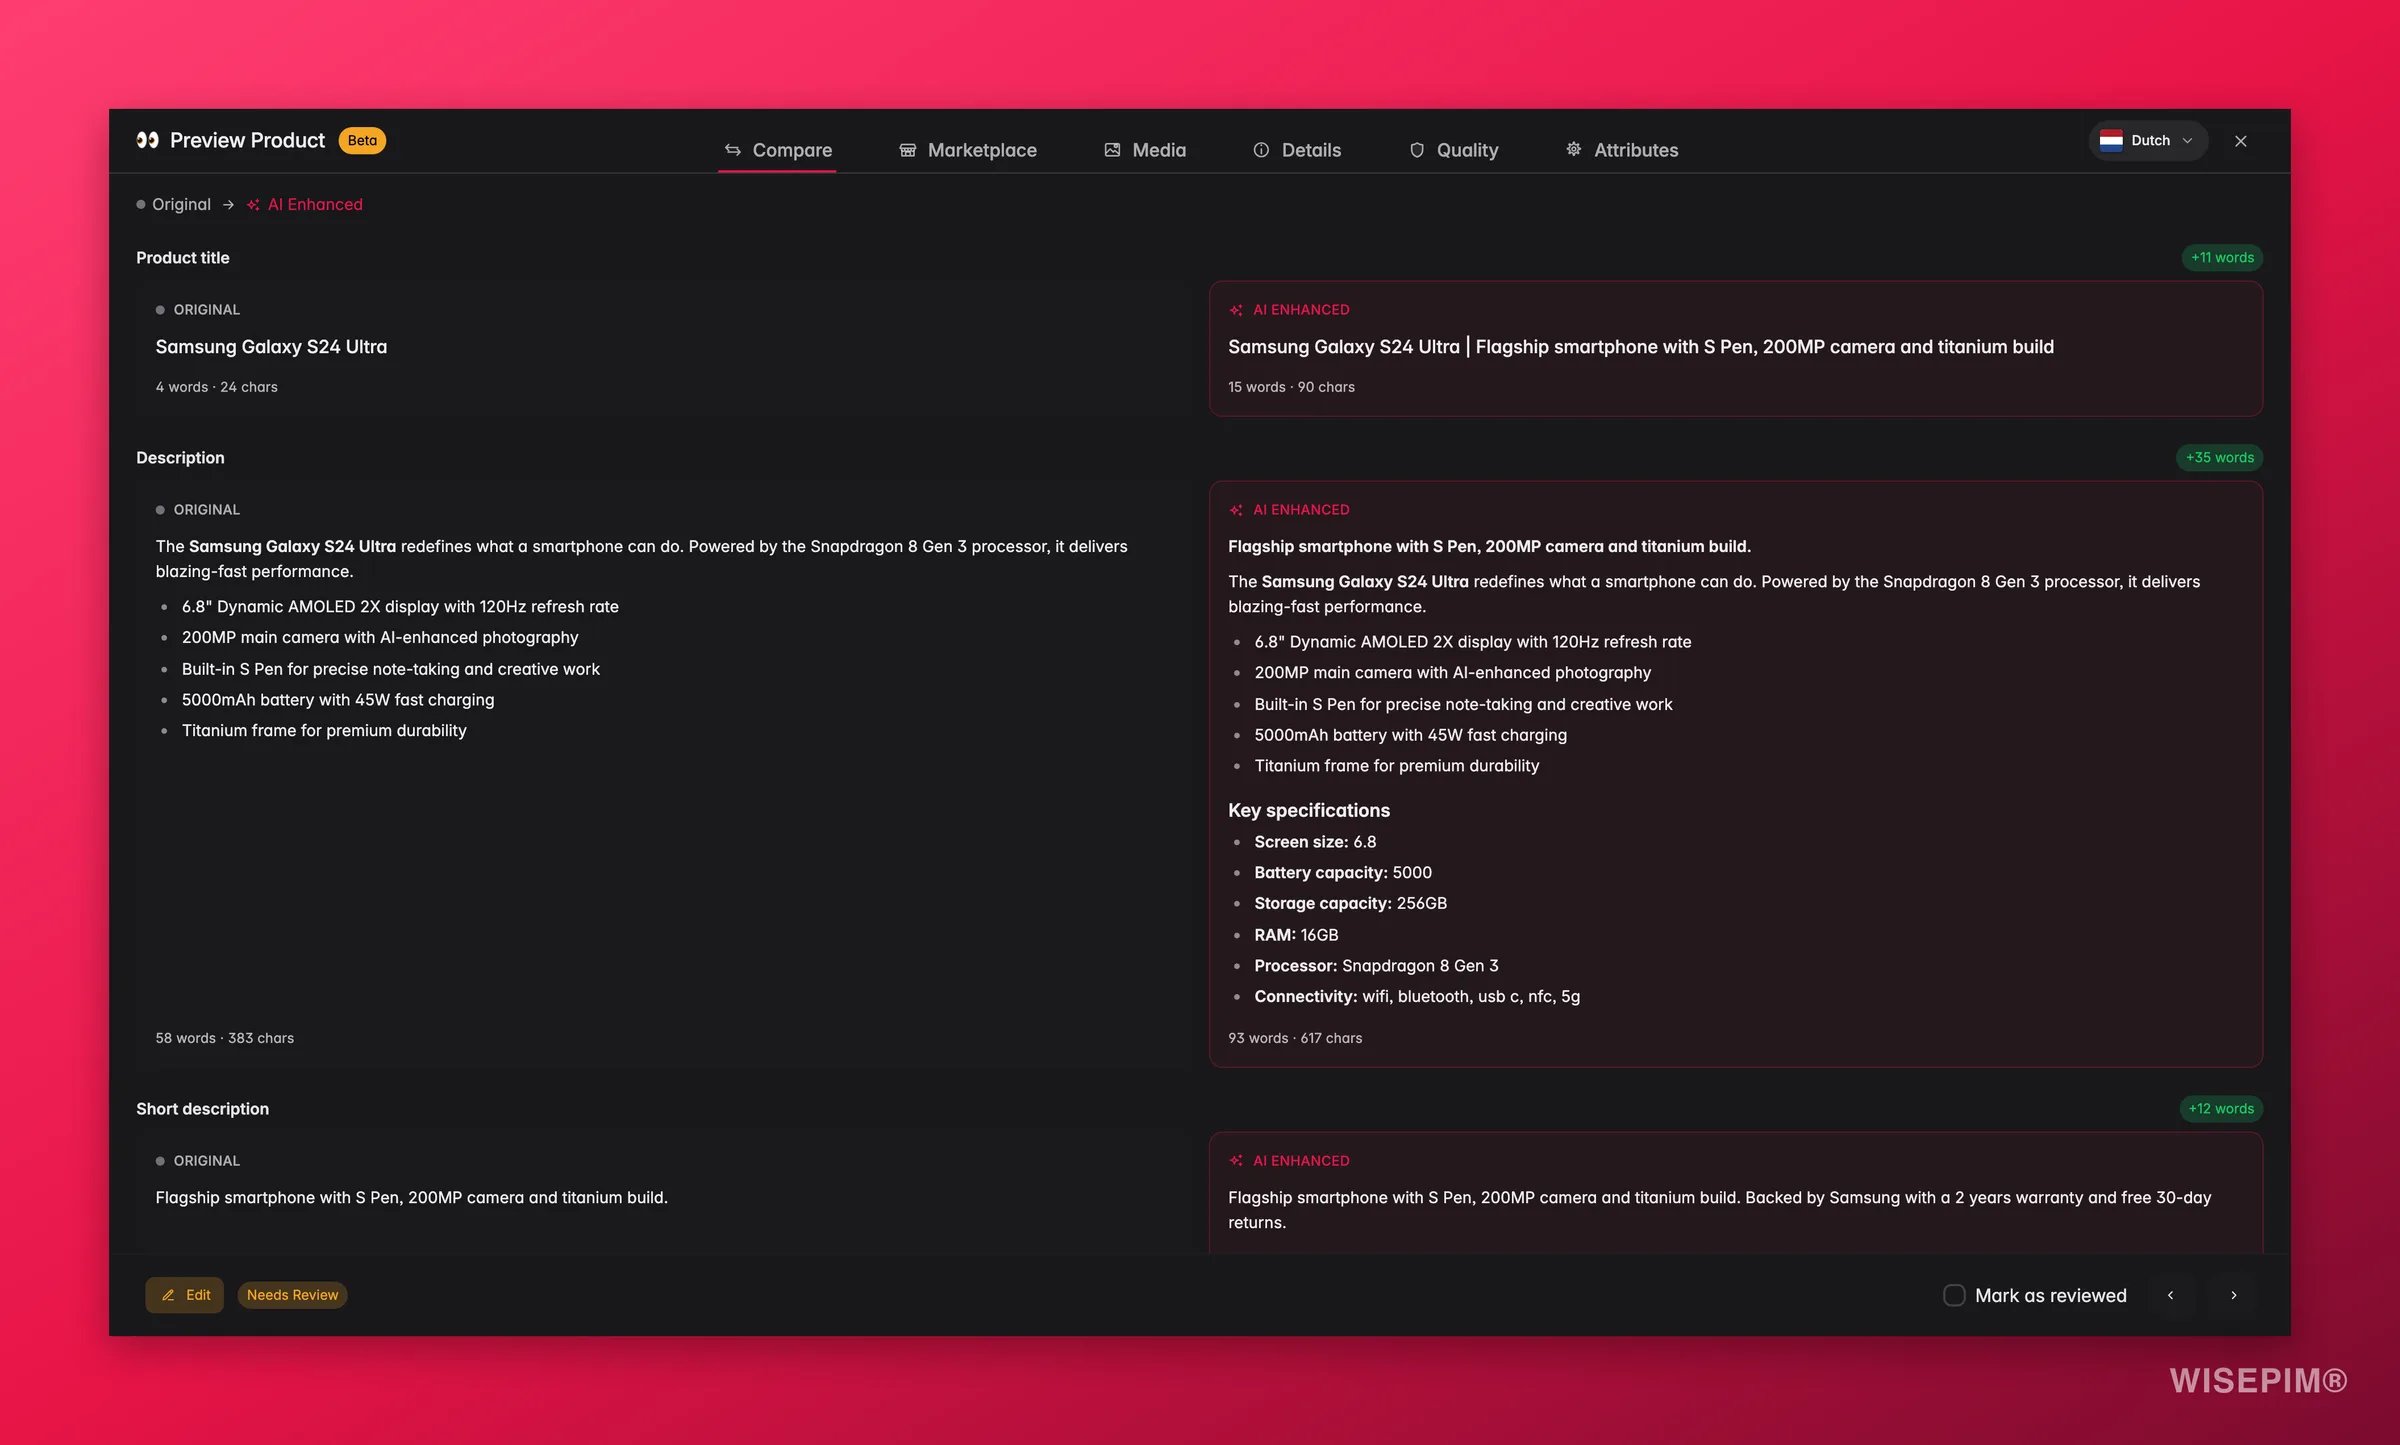Click the original title Samsung Galaxy S24 Ultra

click(x=271, y=347)
